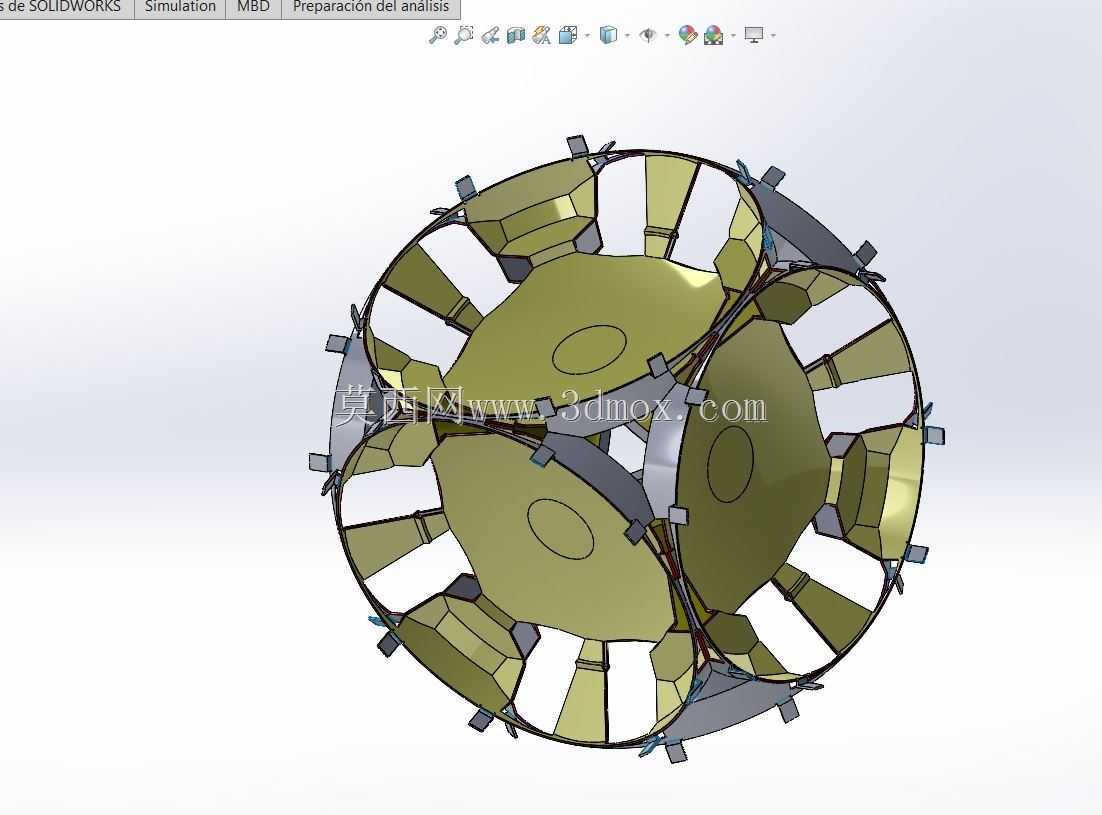This screenshot has width=1102, height=815.
Task: Expand the View Settings dropdown arrow
Action: (773, 35)
